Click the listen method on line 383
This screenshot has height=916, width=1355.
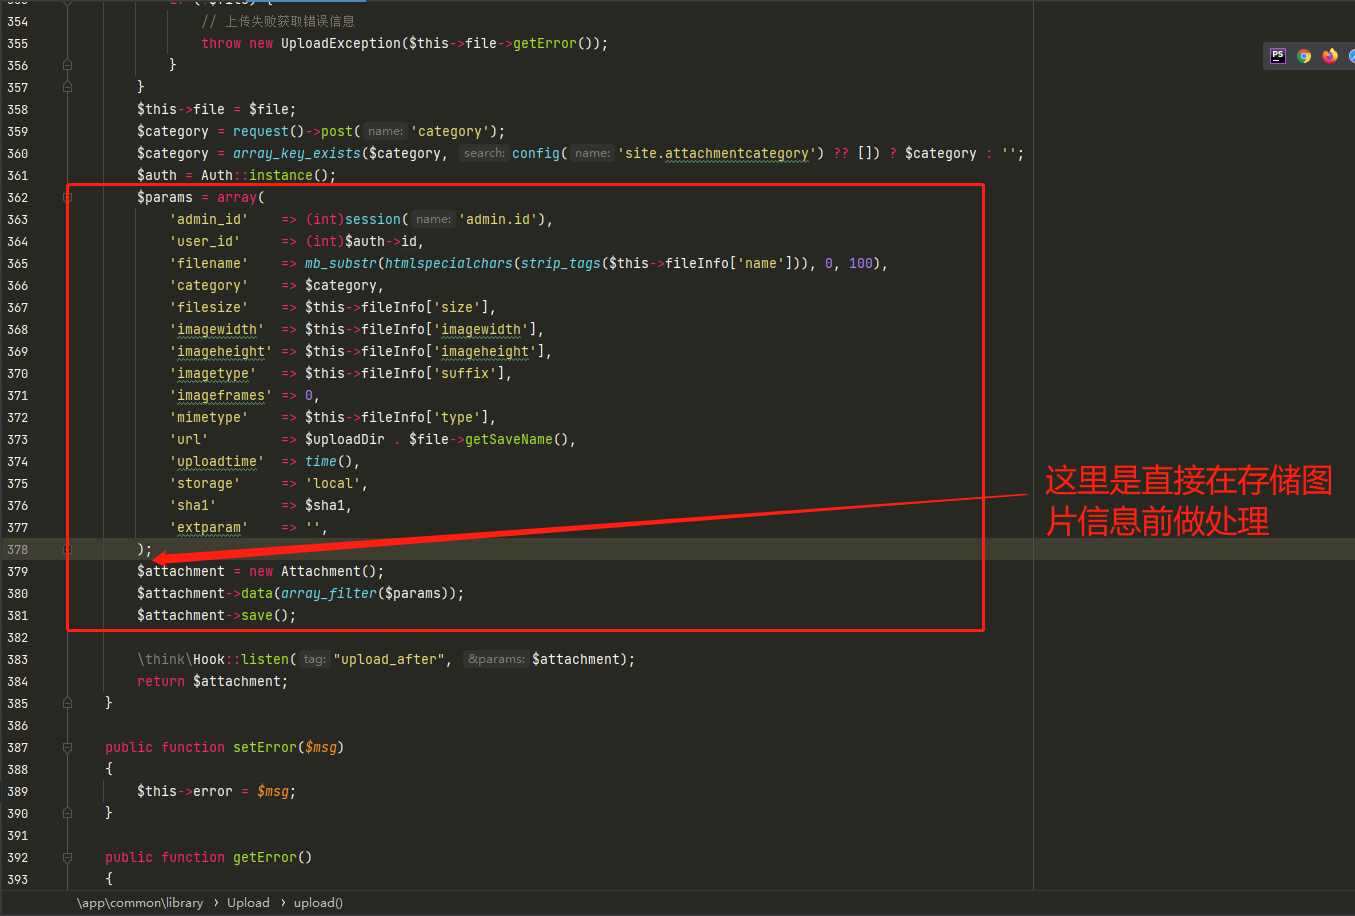pos(265,659)
